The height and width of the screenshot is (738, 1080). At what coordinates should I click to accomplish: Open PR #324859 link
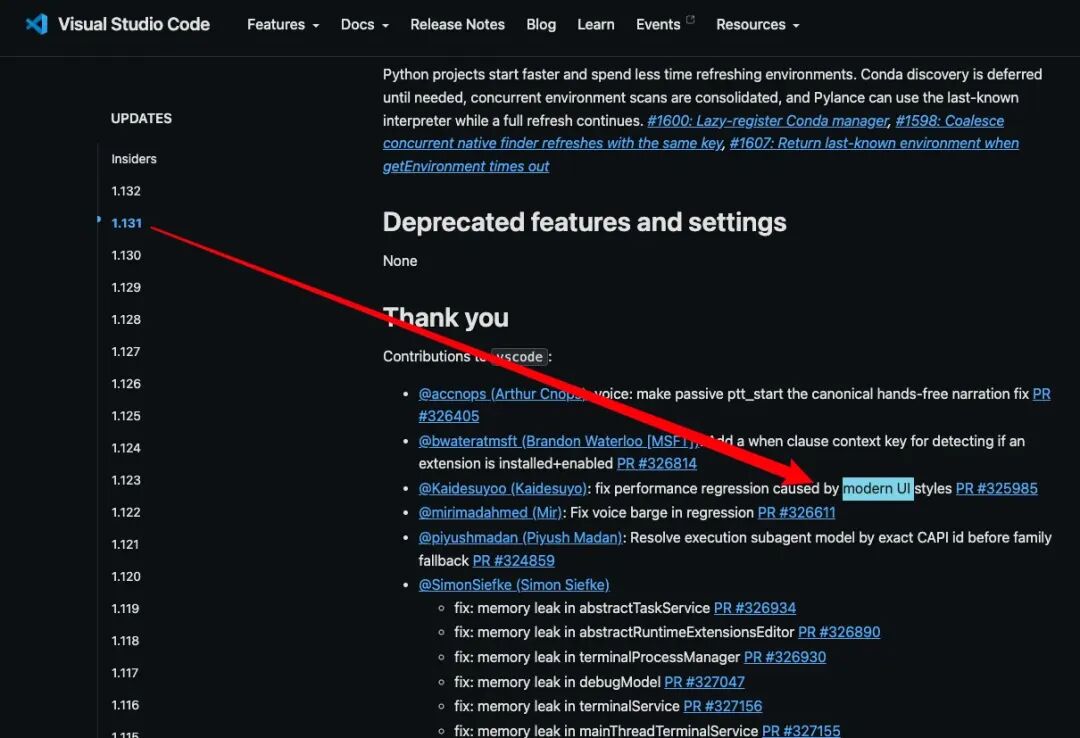pyautogui.click(x=513, y=561)
